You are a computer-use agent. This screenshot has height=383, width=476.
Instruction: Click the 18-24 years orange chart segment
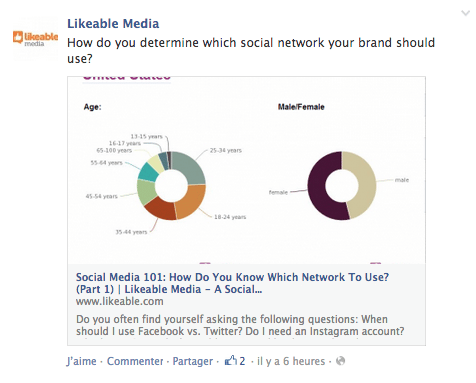[191, 203]
